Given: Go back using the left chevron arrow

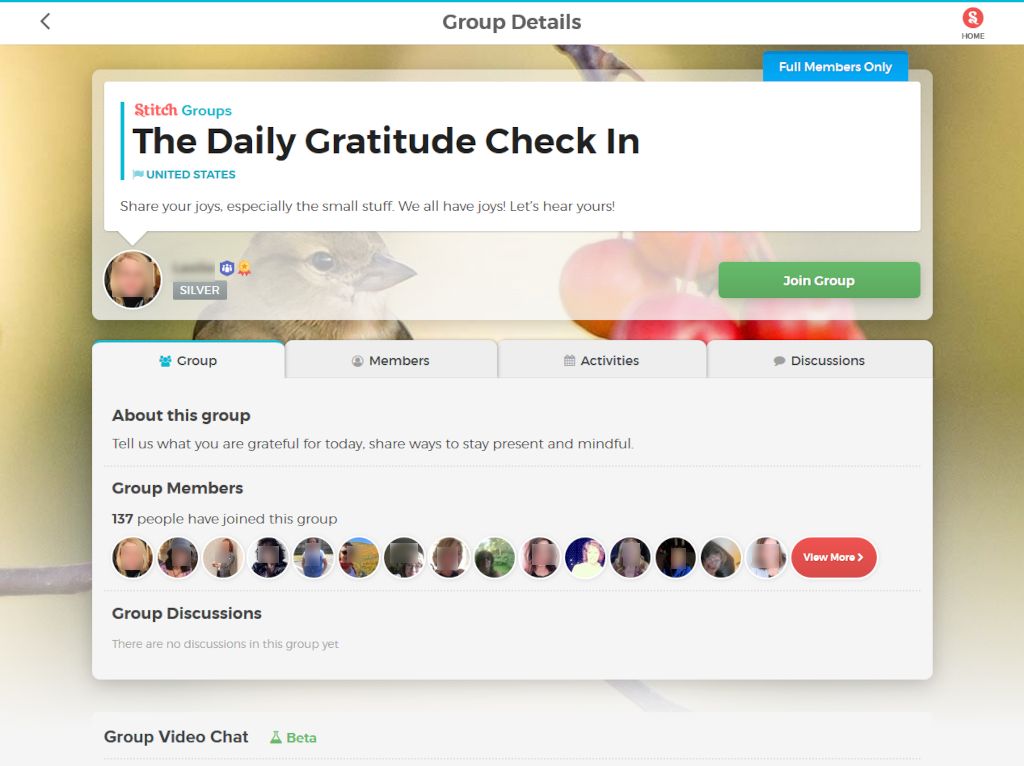Looking at the screenshot, I should click(x=45, y=22).
